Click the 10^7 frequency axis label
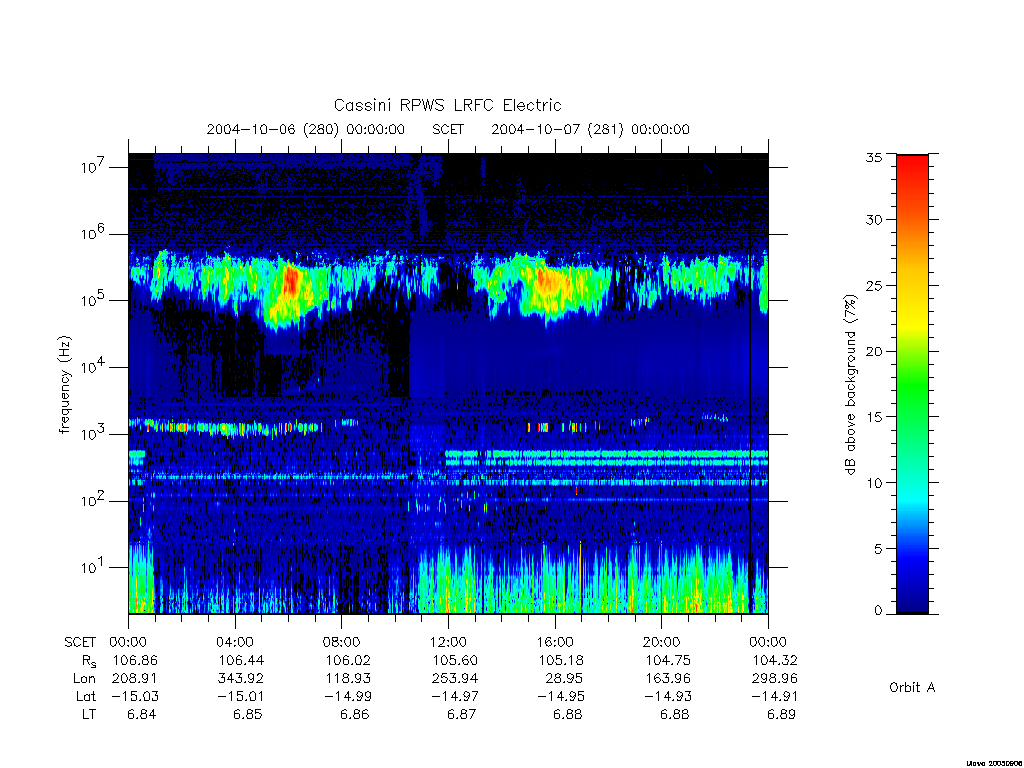Image resolution: width=1024 pixels, height=768 pixels. click(x=93, y=167)
